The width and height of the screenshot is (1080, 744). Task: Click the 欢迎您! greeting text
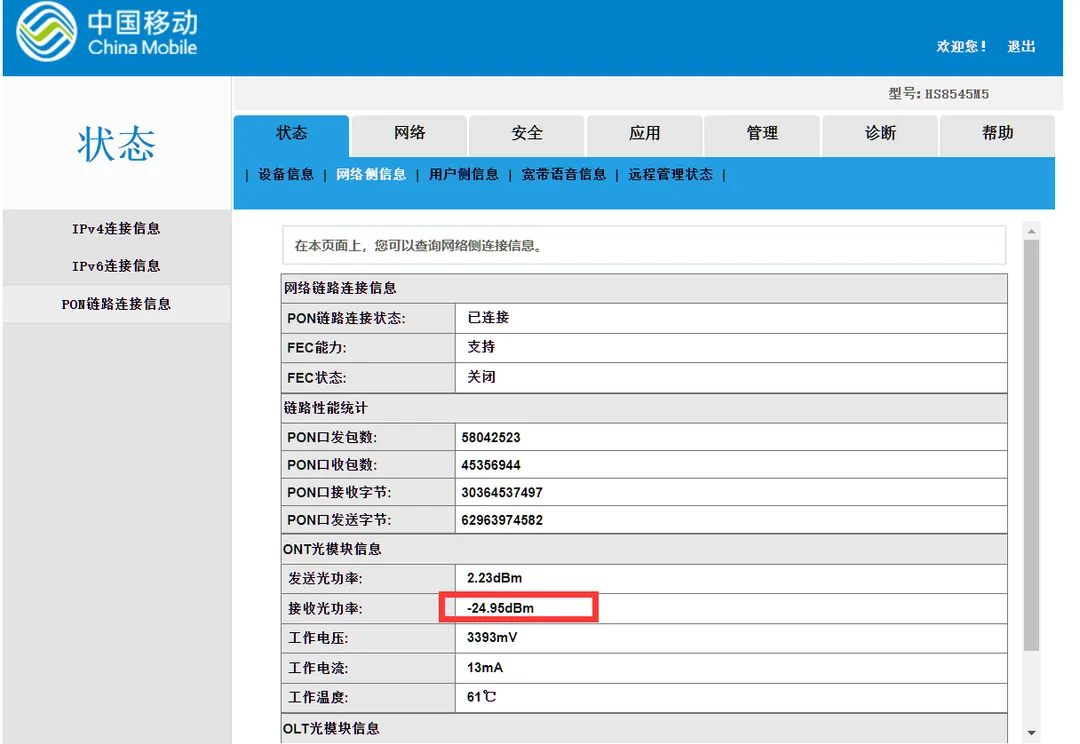pos(962,47)
